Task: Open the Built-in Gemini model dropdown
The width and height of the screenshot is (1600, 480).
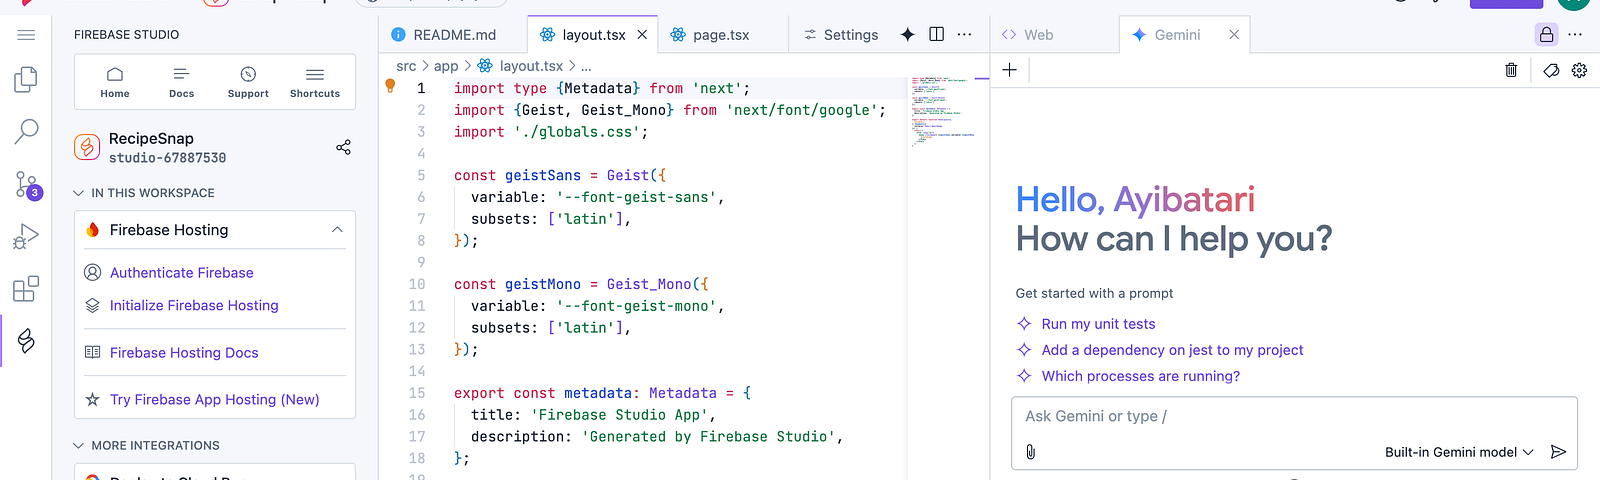Action: (1459, 452)
